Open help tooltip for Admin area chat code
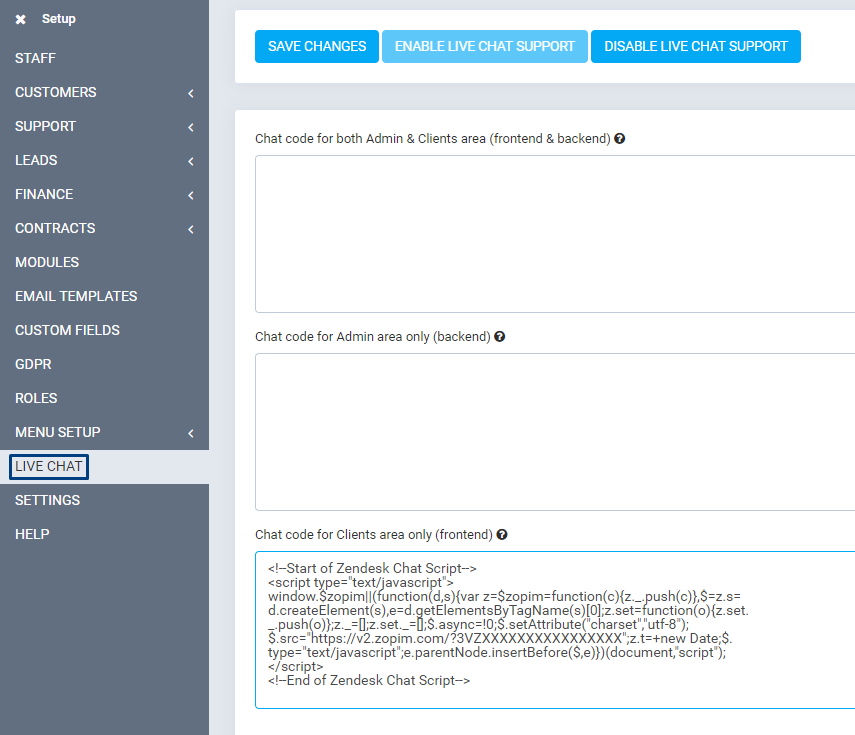The width and height of the screenshot is (855, 735). (499, 337)
